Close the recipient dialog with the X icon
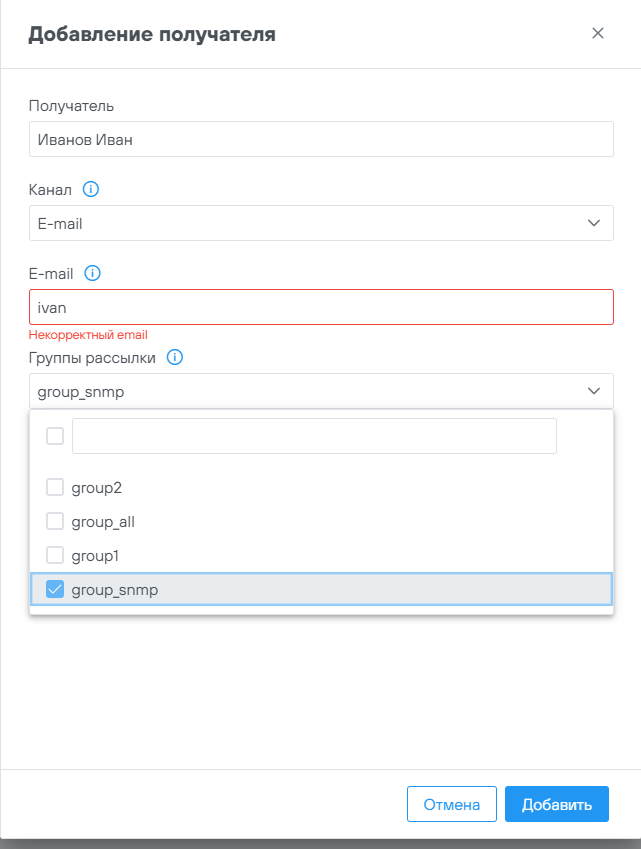 [x=598, y=33]
